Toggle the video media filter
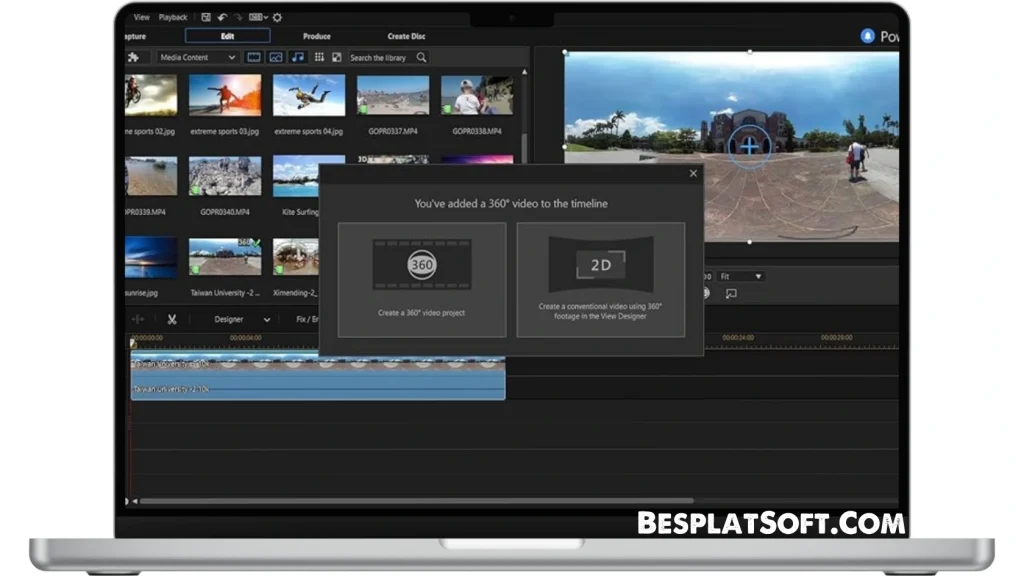The image size is (1024, 576). pyautogui.click(x=254, y=58)
